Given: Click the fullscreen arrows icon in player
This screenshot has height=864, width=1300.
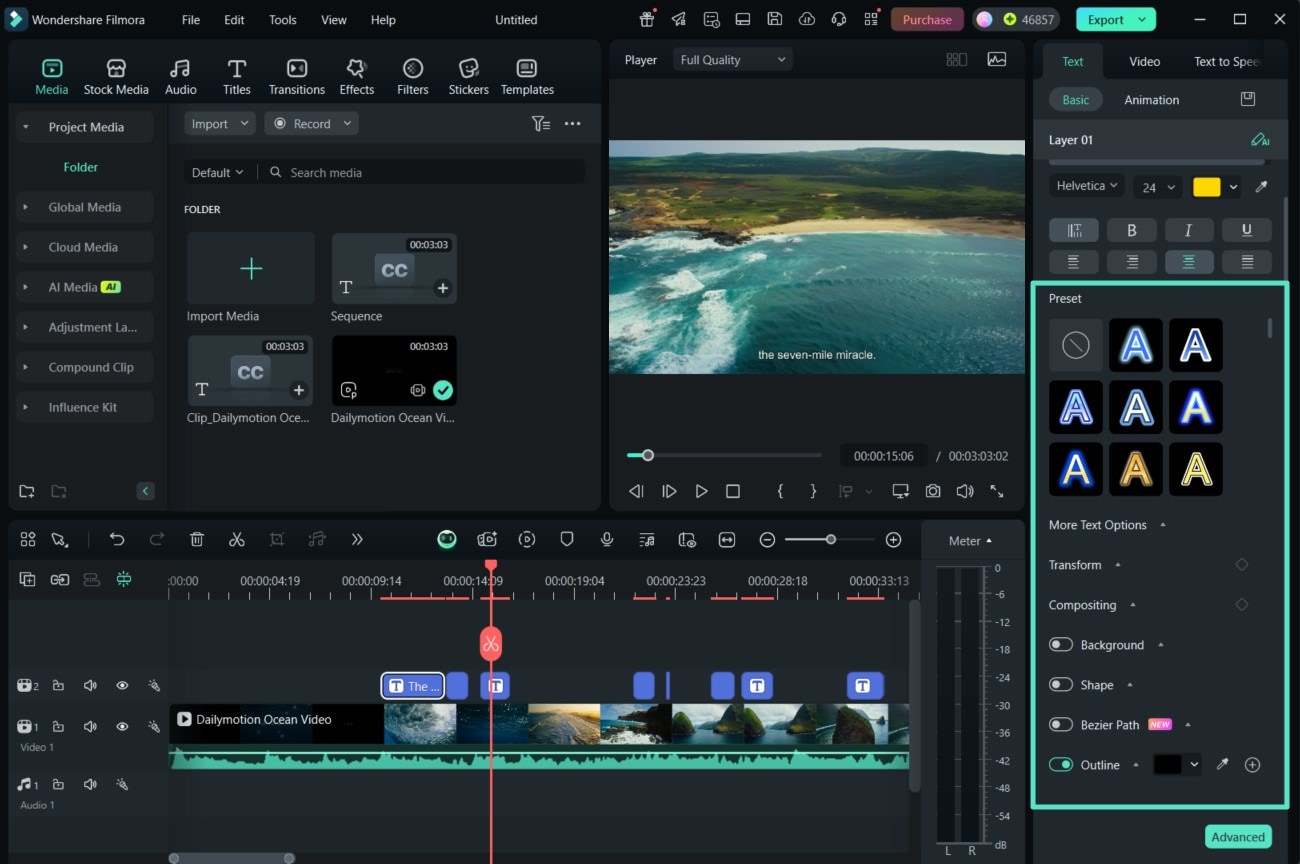Looking at the screenshot, I should [x=997, y=491].
